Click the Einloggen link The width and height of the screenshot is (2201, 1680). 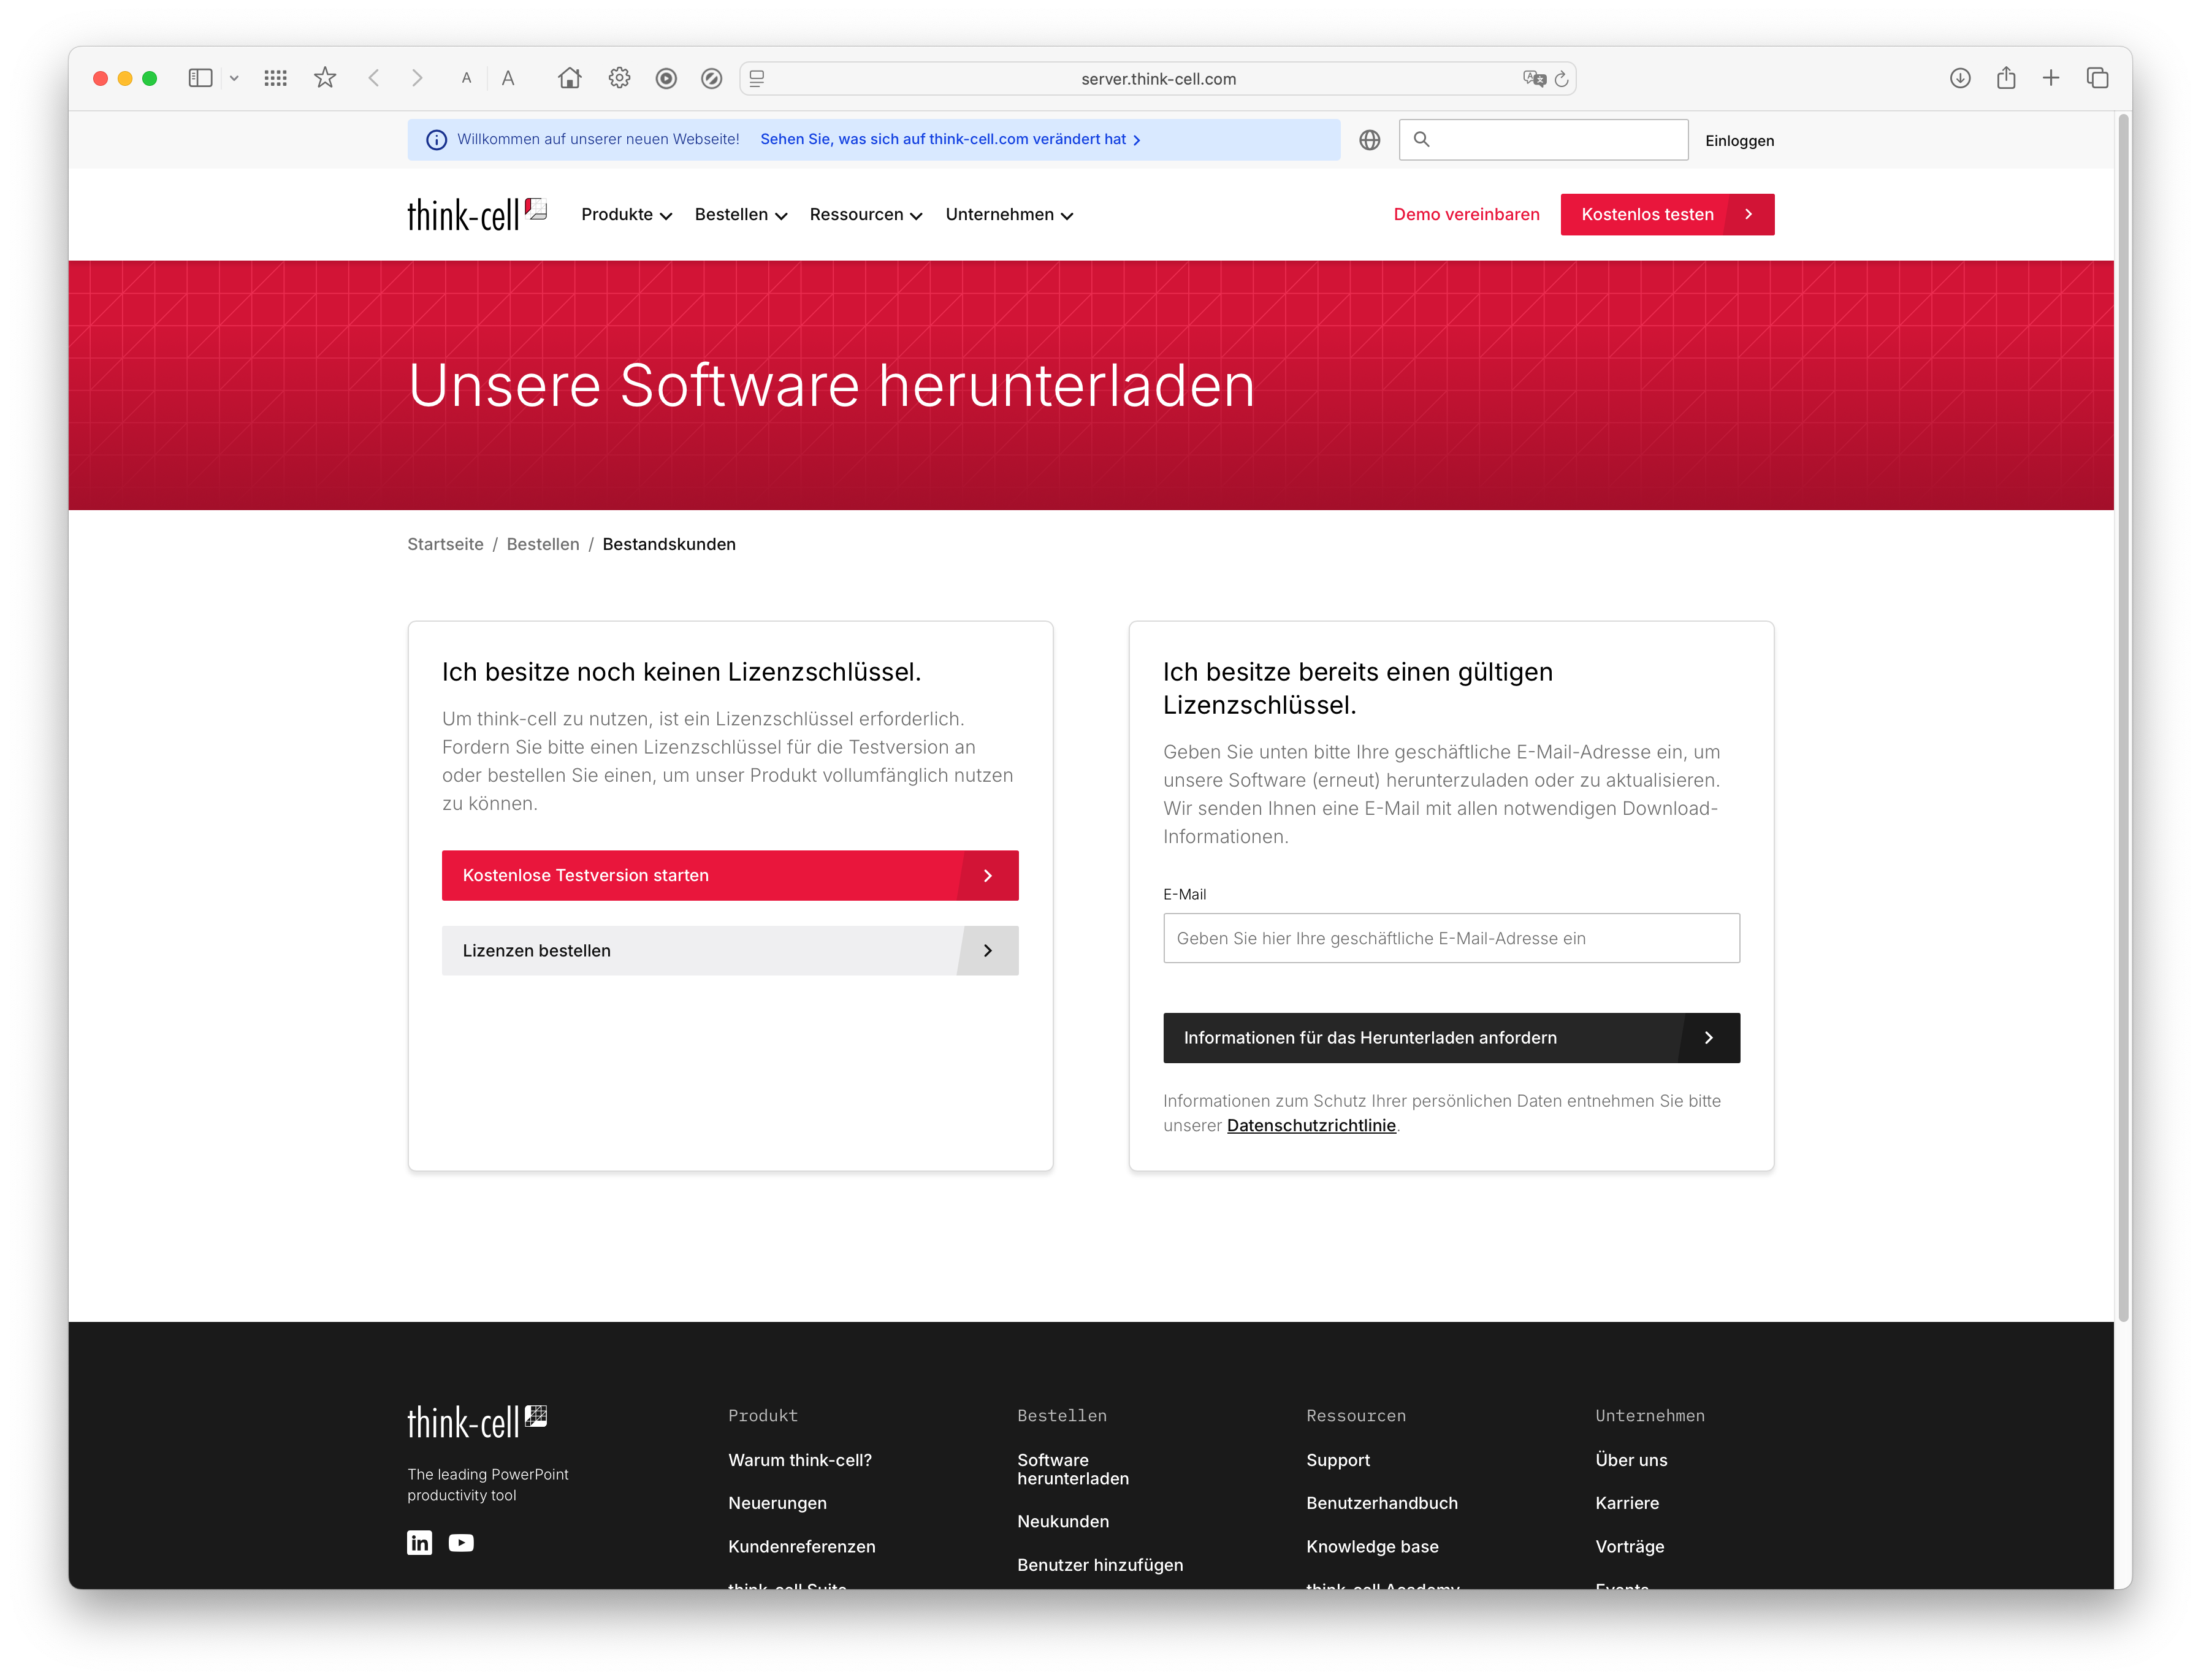click(1739, 141)
